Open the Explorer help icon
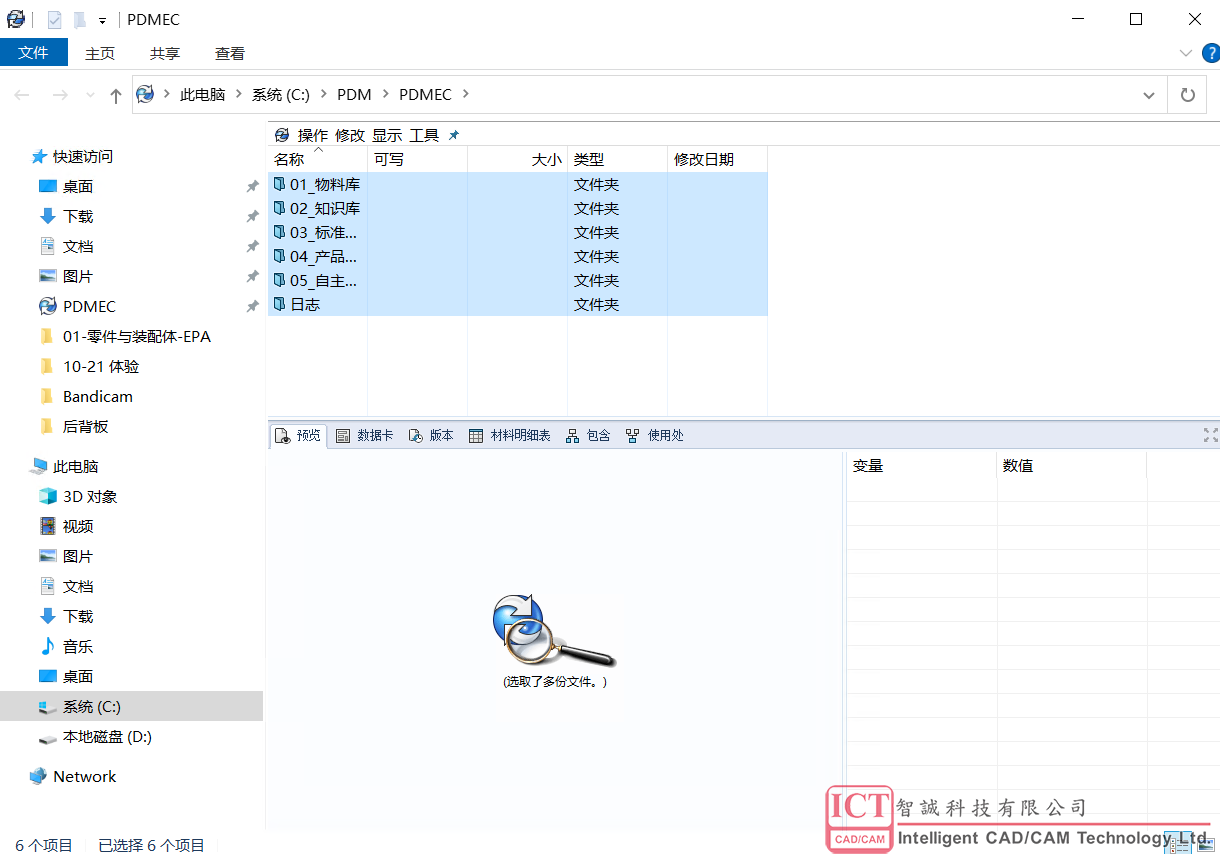This screenshot has width=1220, height=854. coord(1210,53)
